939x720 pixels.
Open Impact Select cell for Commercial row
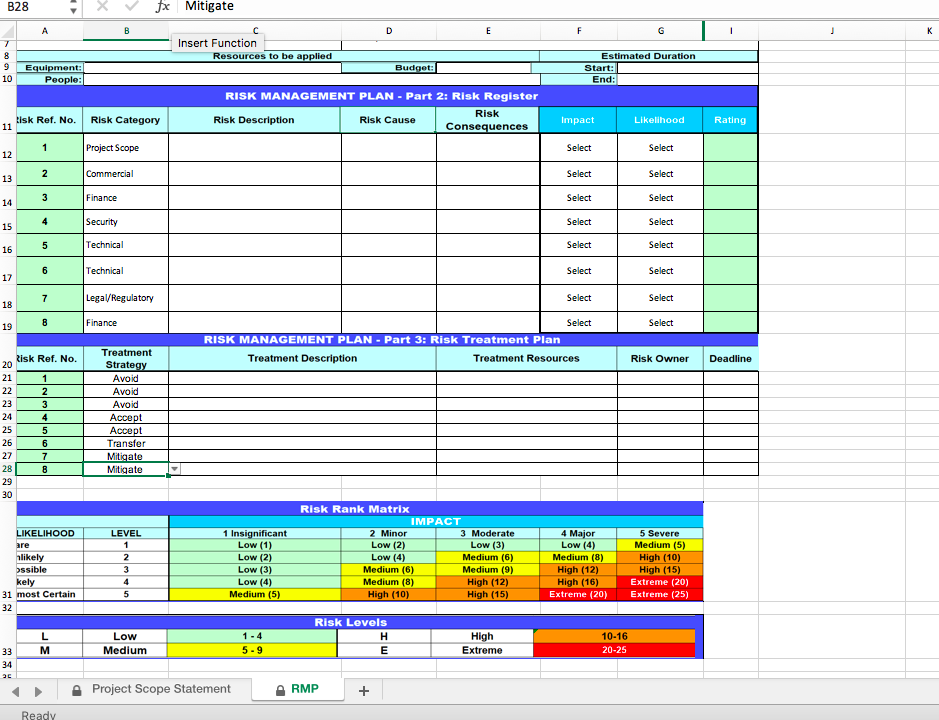point(578,174)
